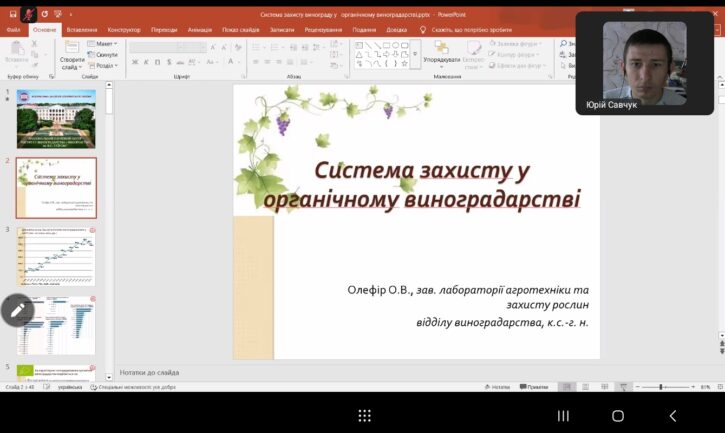Toggle center text alignment

click(x=267, y=62)
